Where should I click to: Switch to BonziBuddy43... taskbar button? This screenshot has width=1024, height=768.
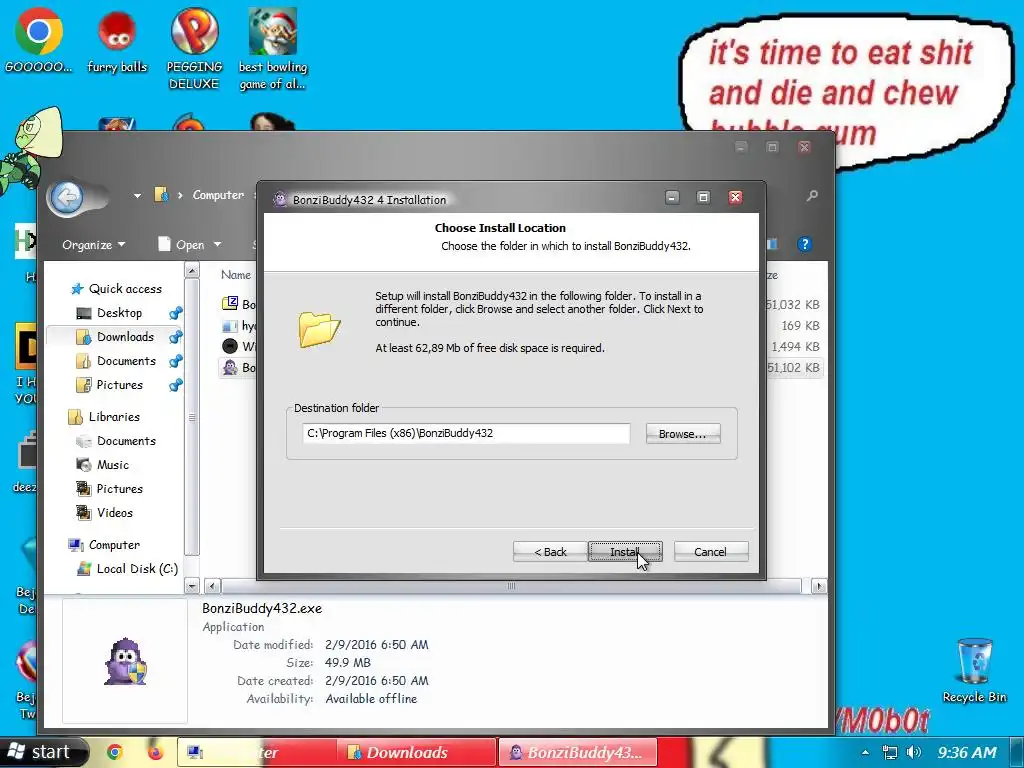(x=578, y=752)
